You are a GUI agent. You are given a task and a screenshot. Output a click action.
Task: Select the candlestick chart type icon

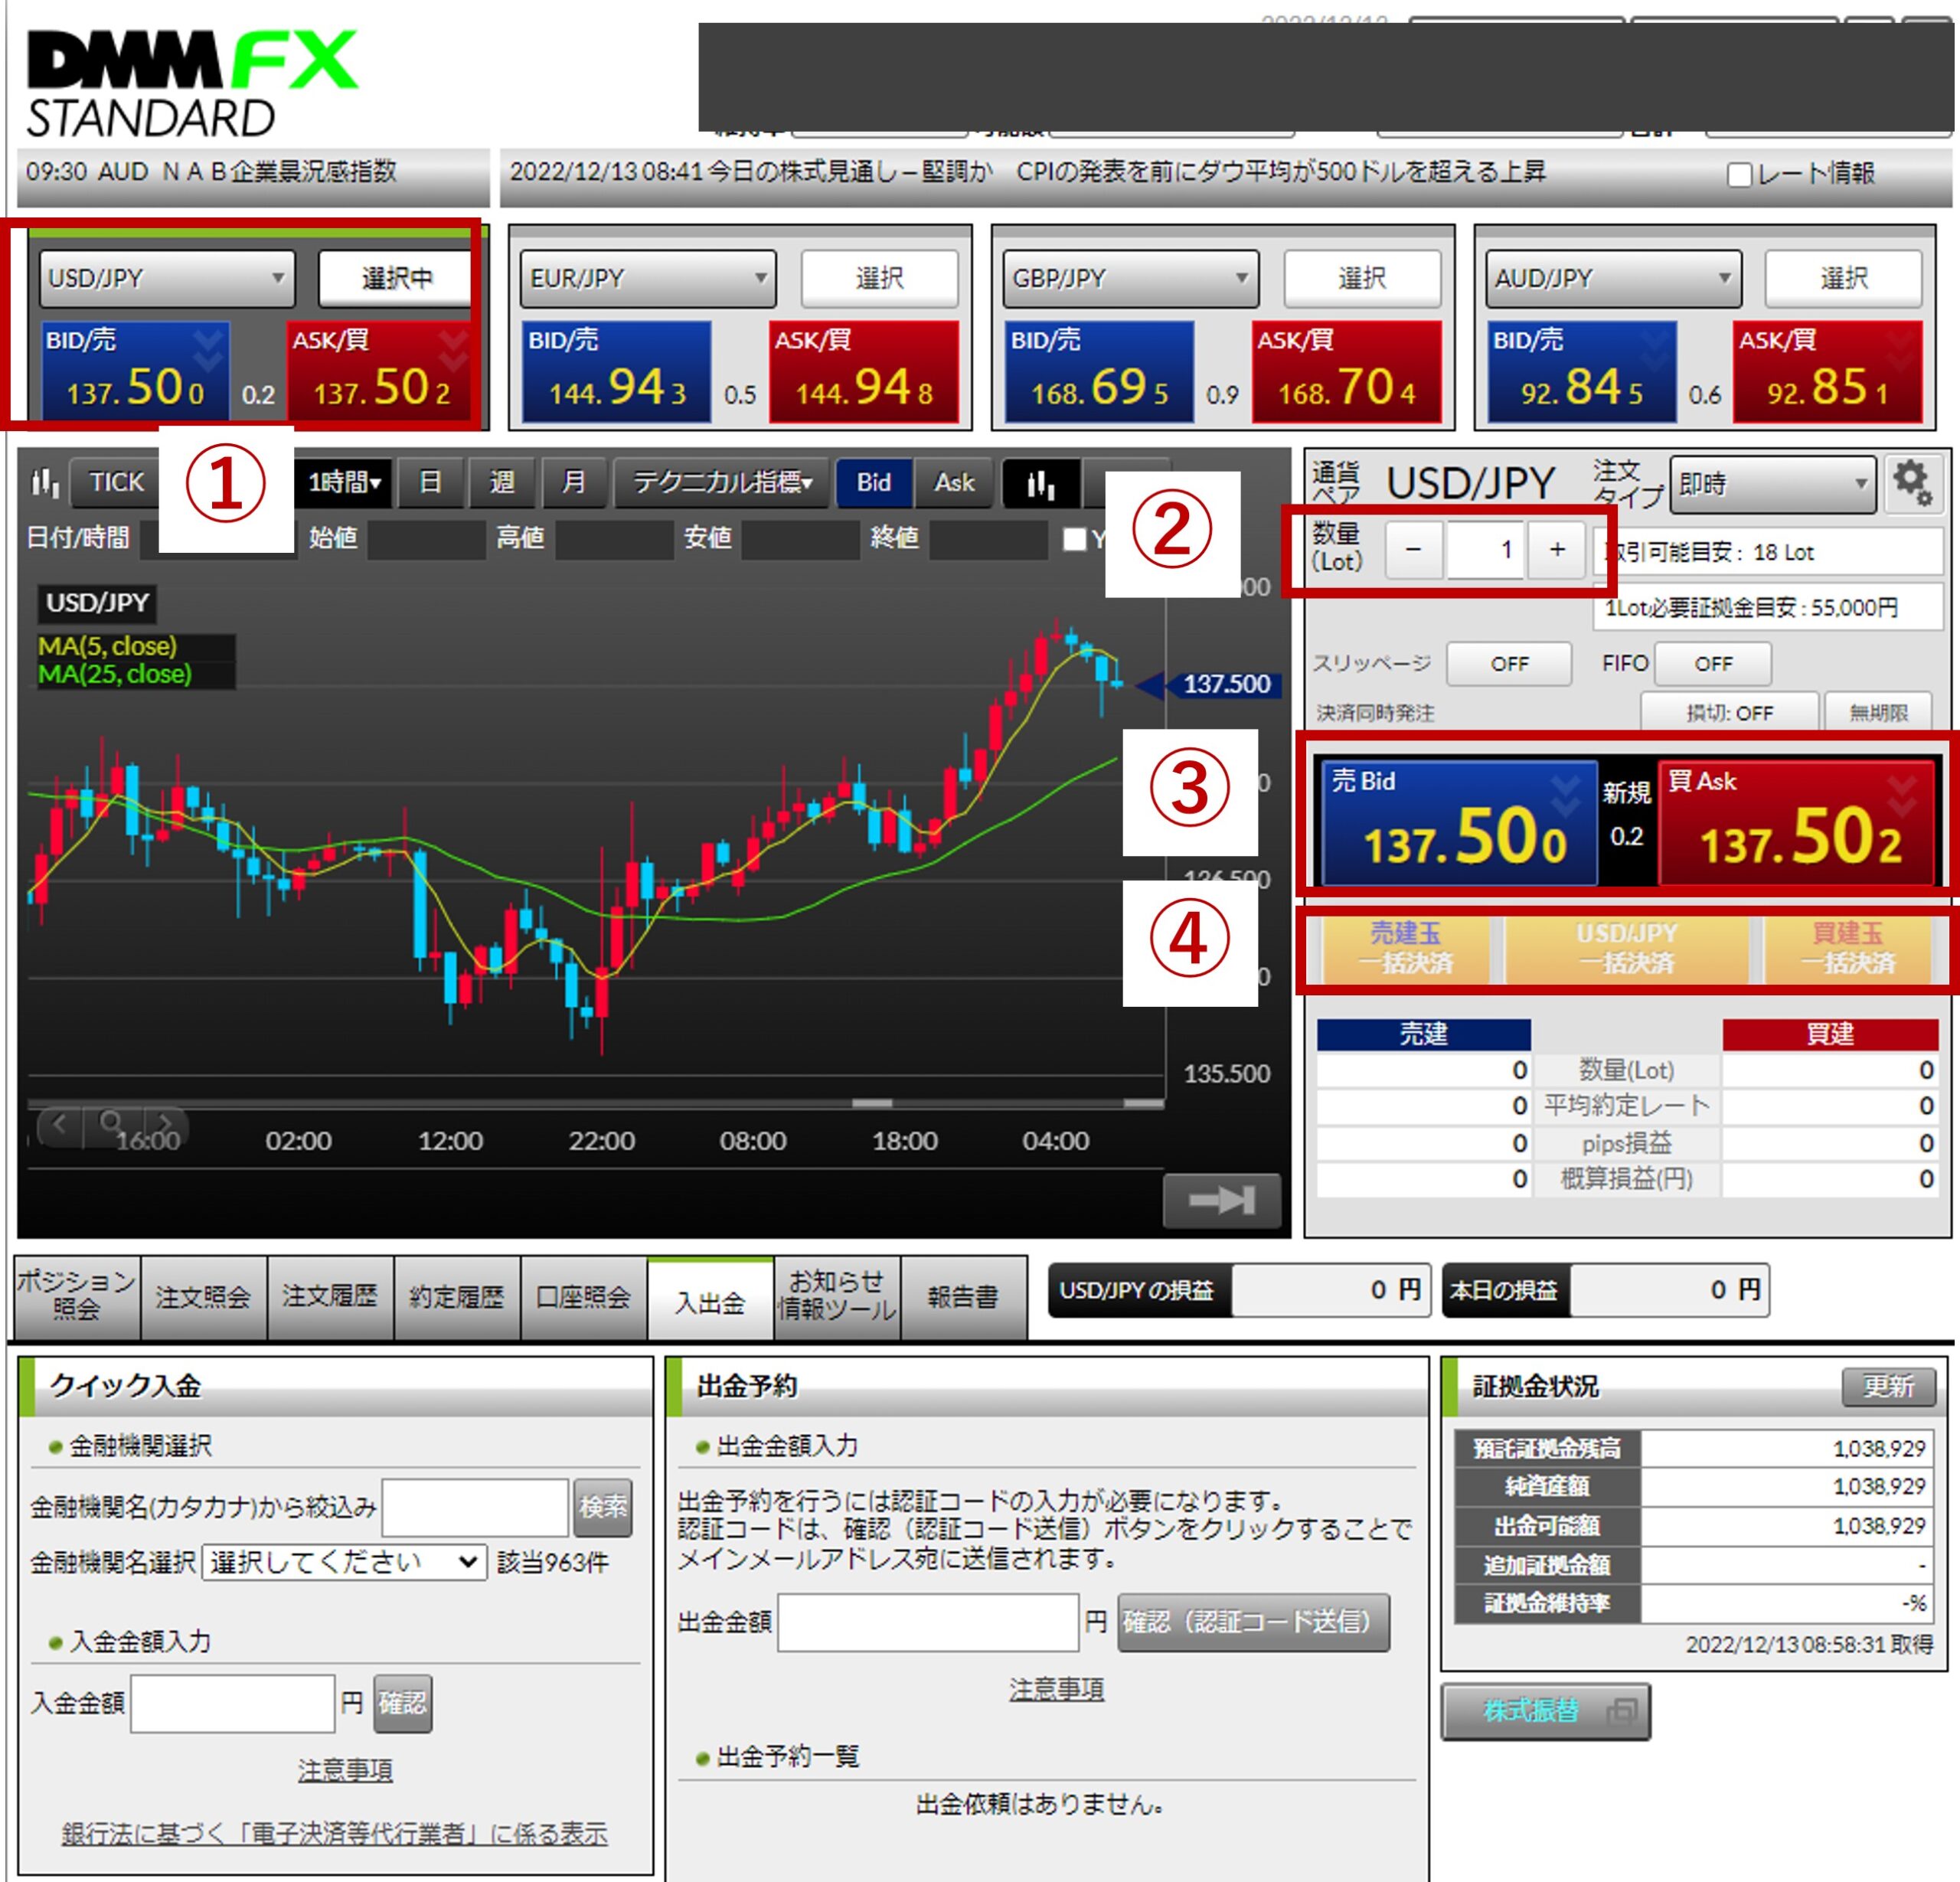1040,484
